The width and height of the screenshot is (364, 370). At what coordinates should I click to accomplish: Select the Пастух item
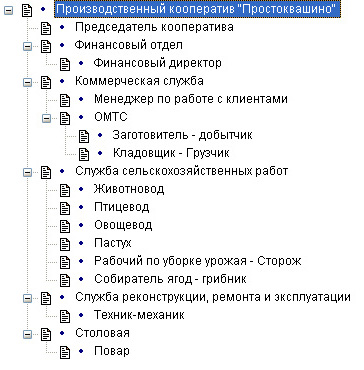click(x=113, y=243)
